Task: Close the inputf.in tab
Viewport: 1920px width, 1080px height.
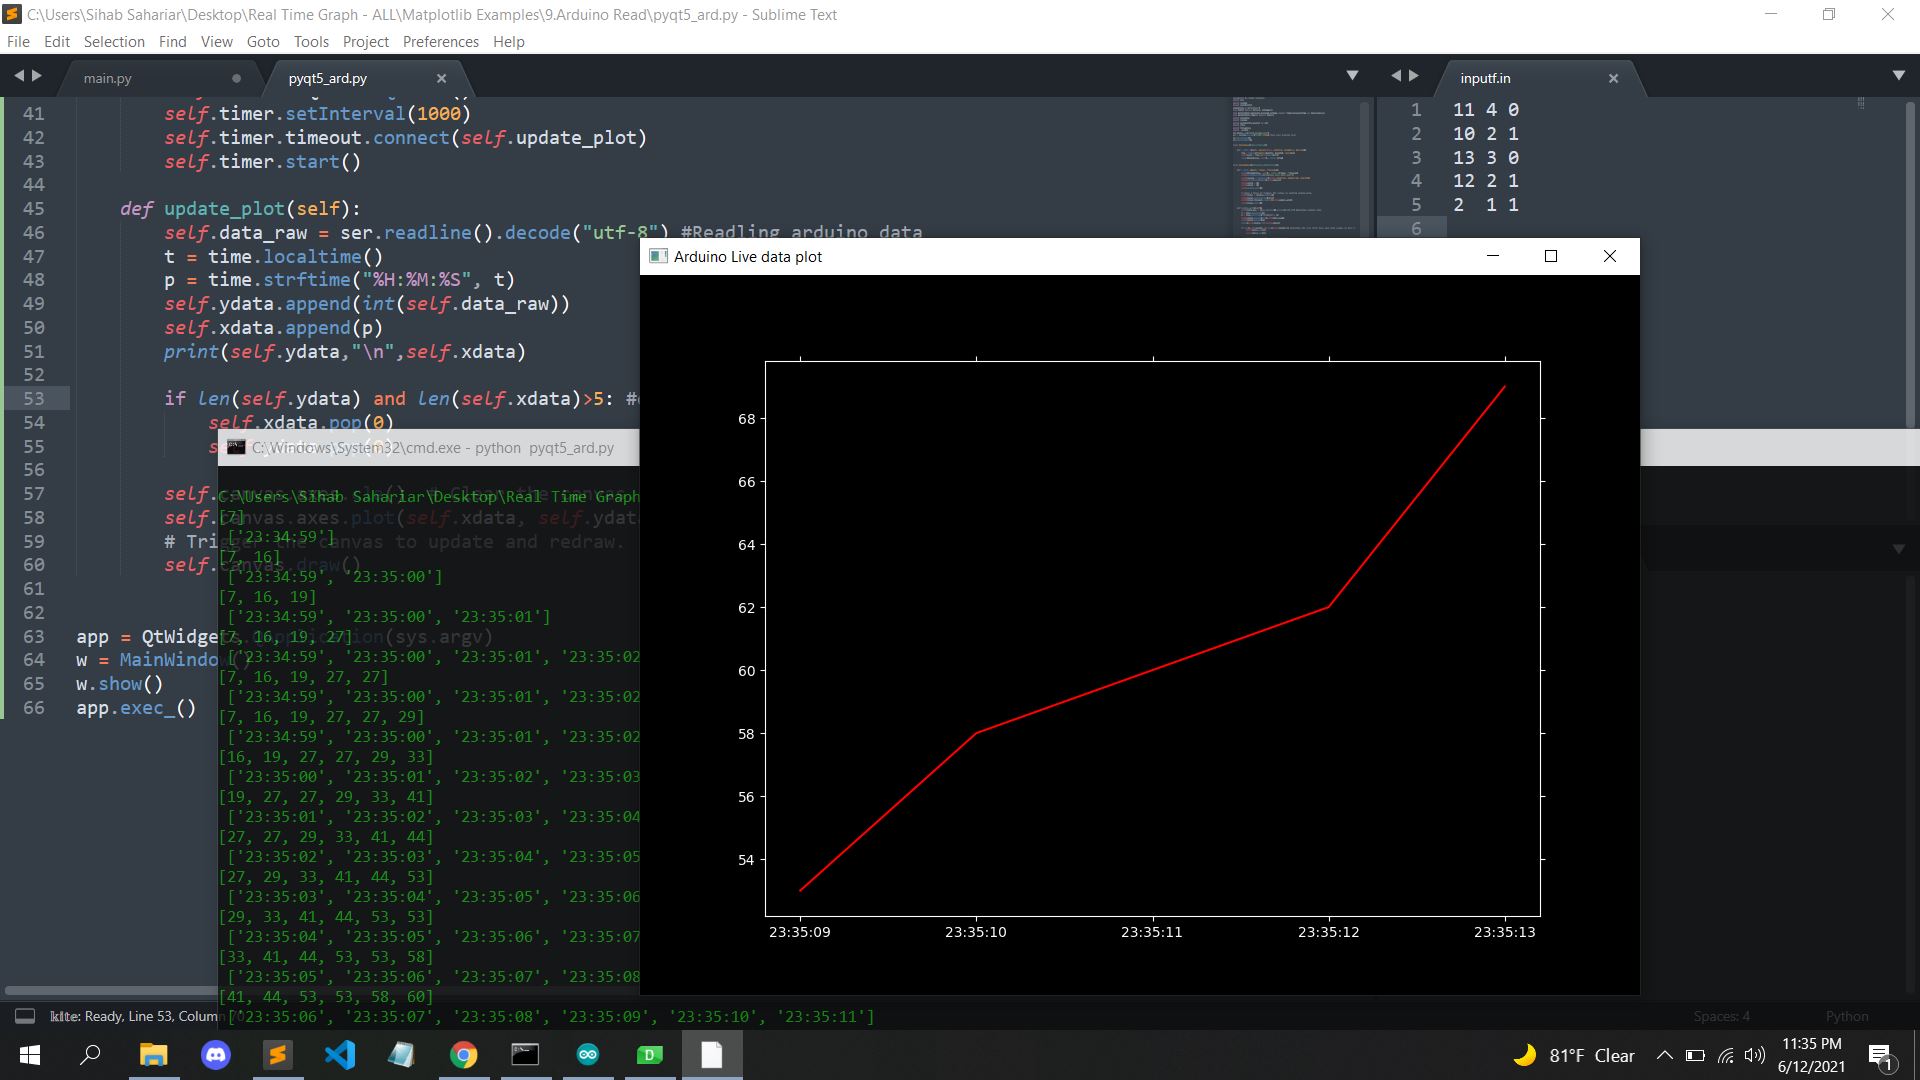Action: point(1613,78)
